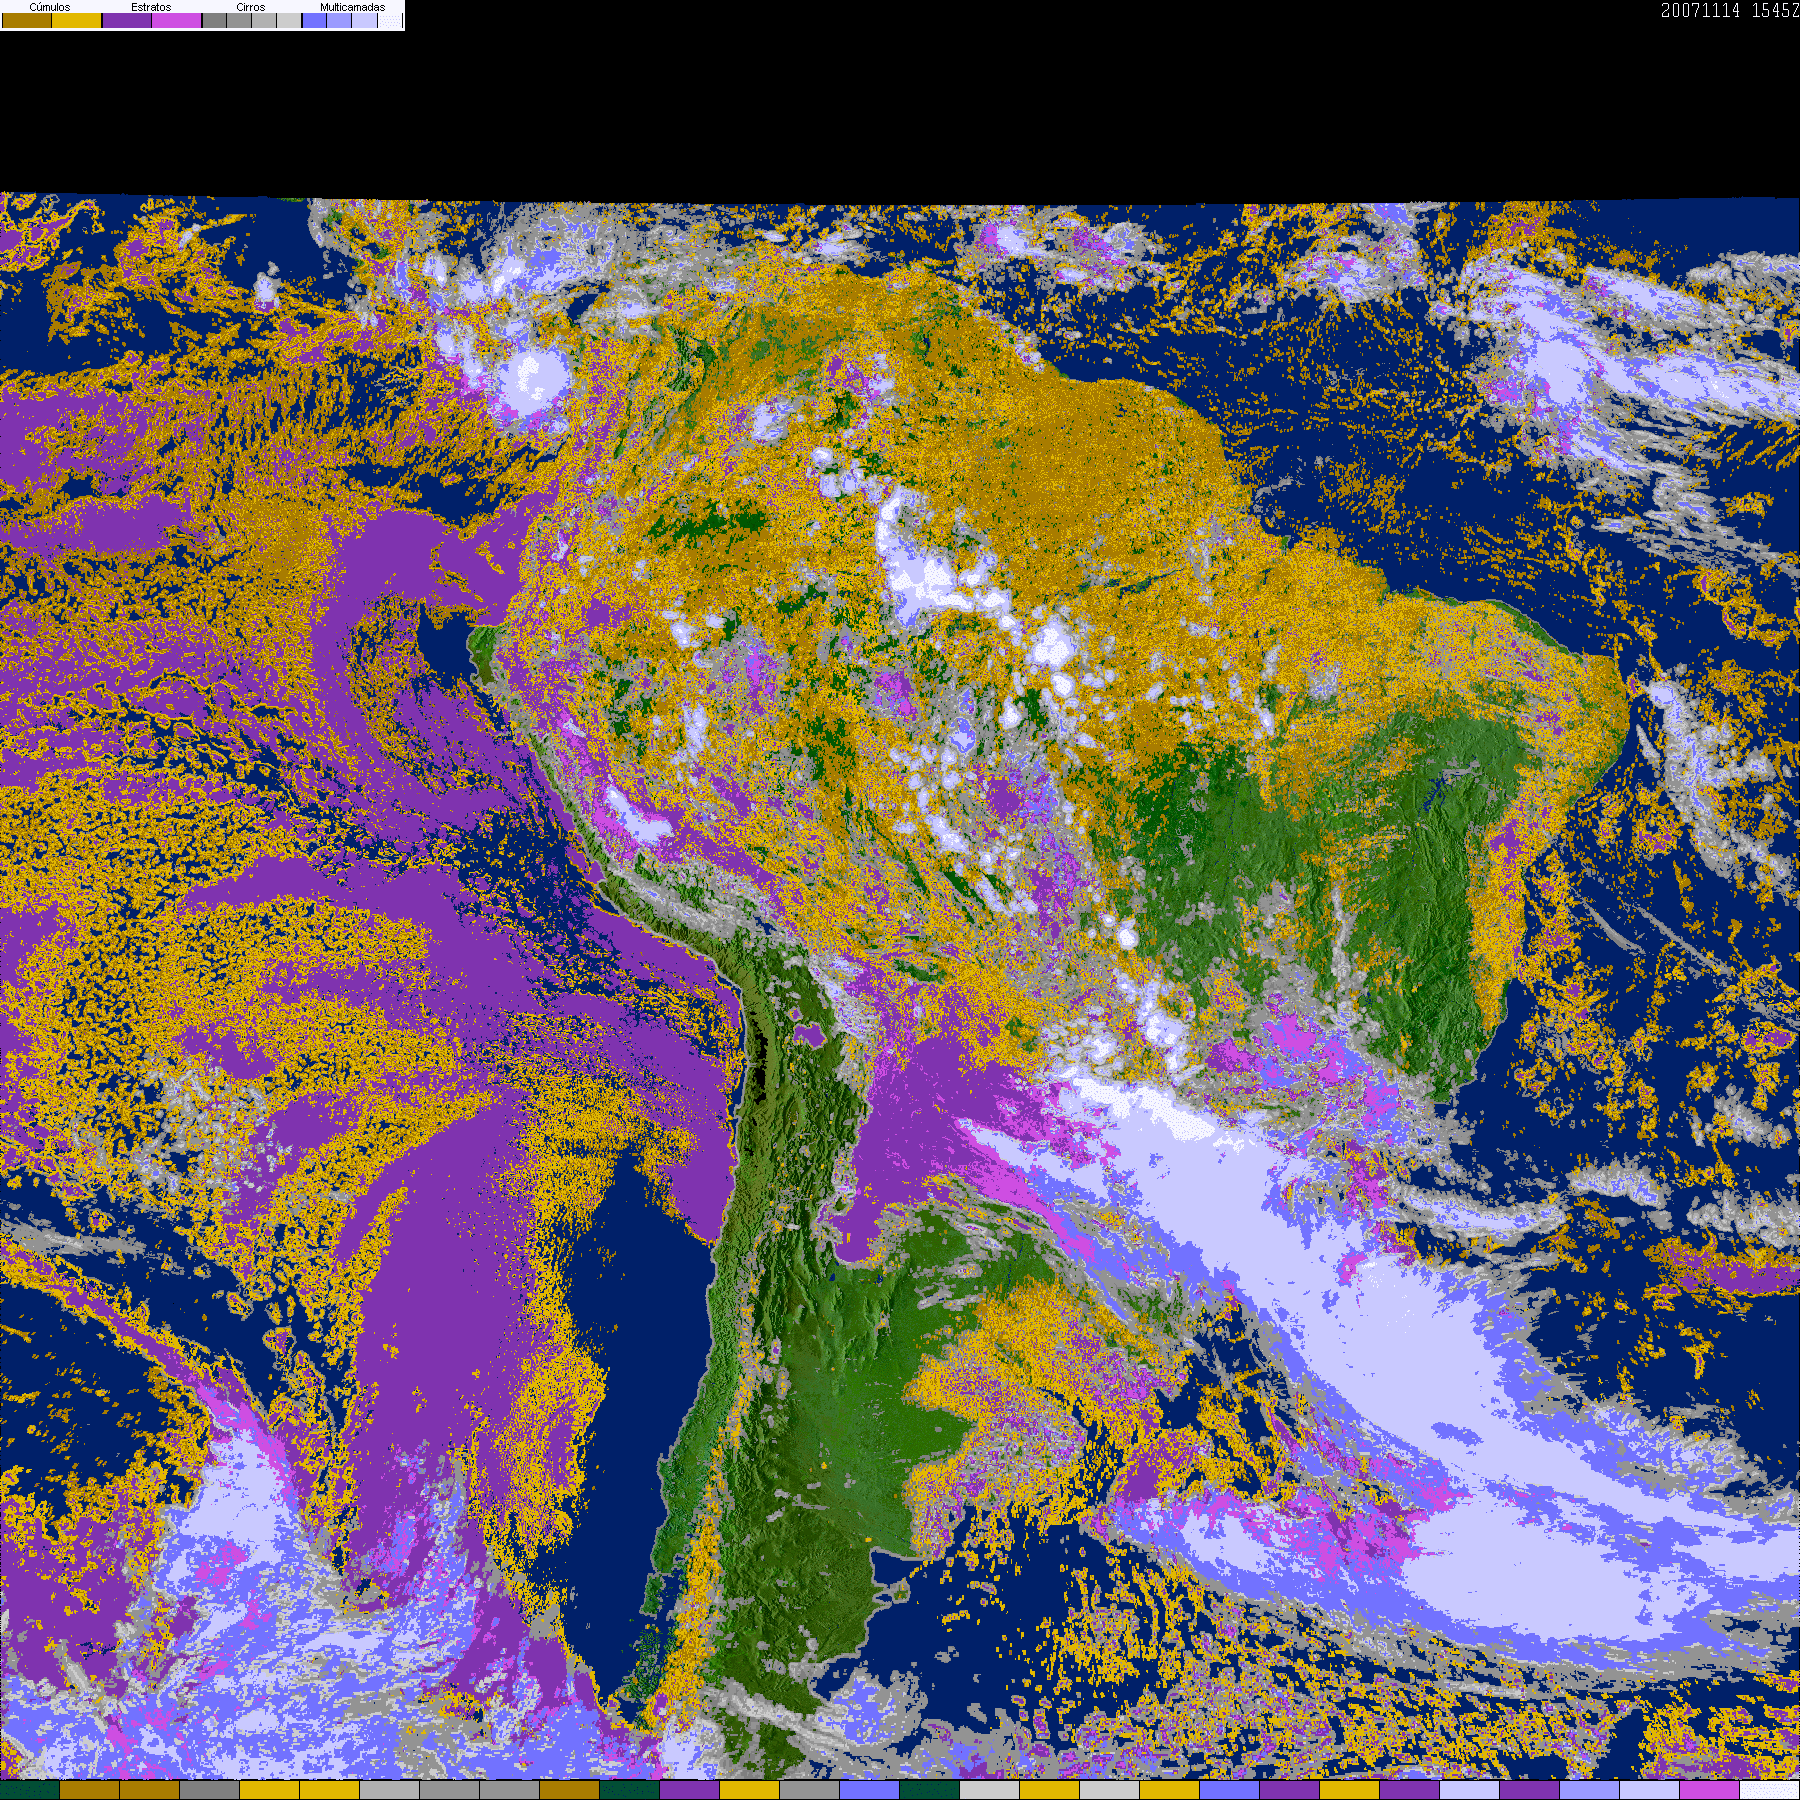The width and height of the screenshot is (1800, 1800).
Task: Click the Cirros legend label
Action: coord(250,7)
